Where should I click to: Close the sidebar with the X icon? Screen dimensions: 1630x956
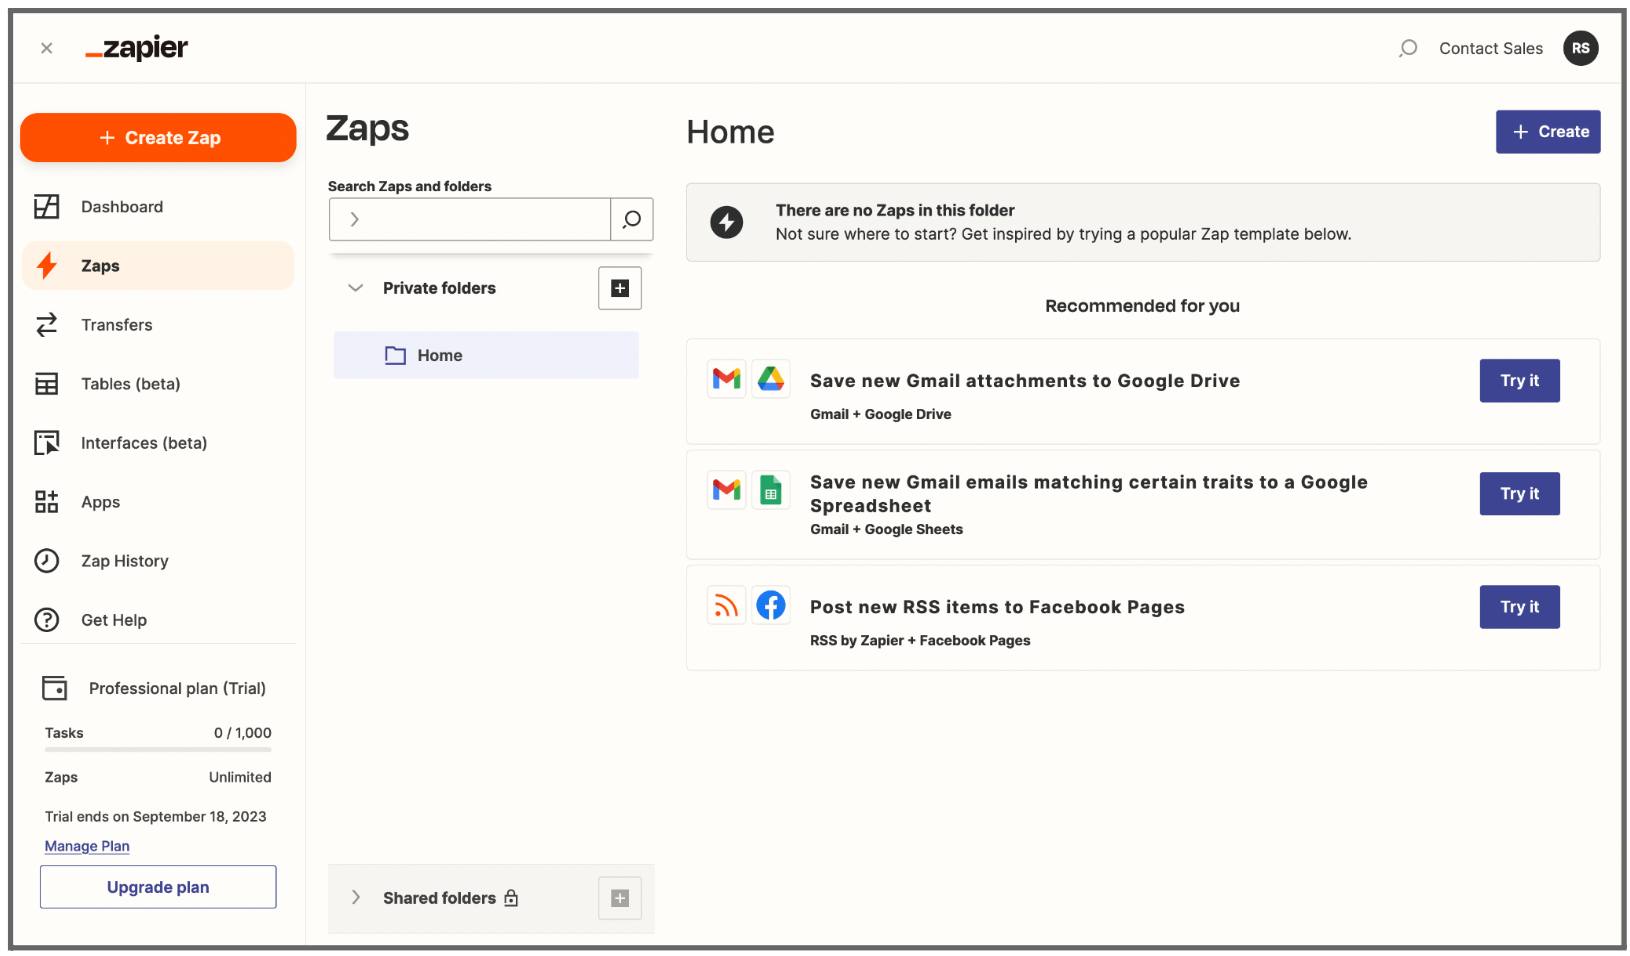point(46,48)
